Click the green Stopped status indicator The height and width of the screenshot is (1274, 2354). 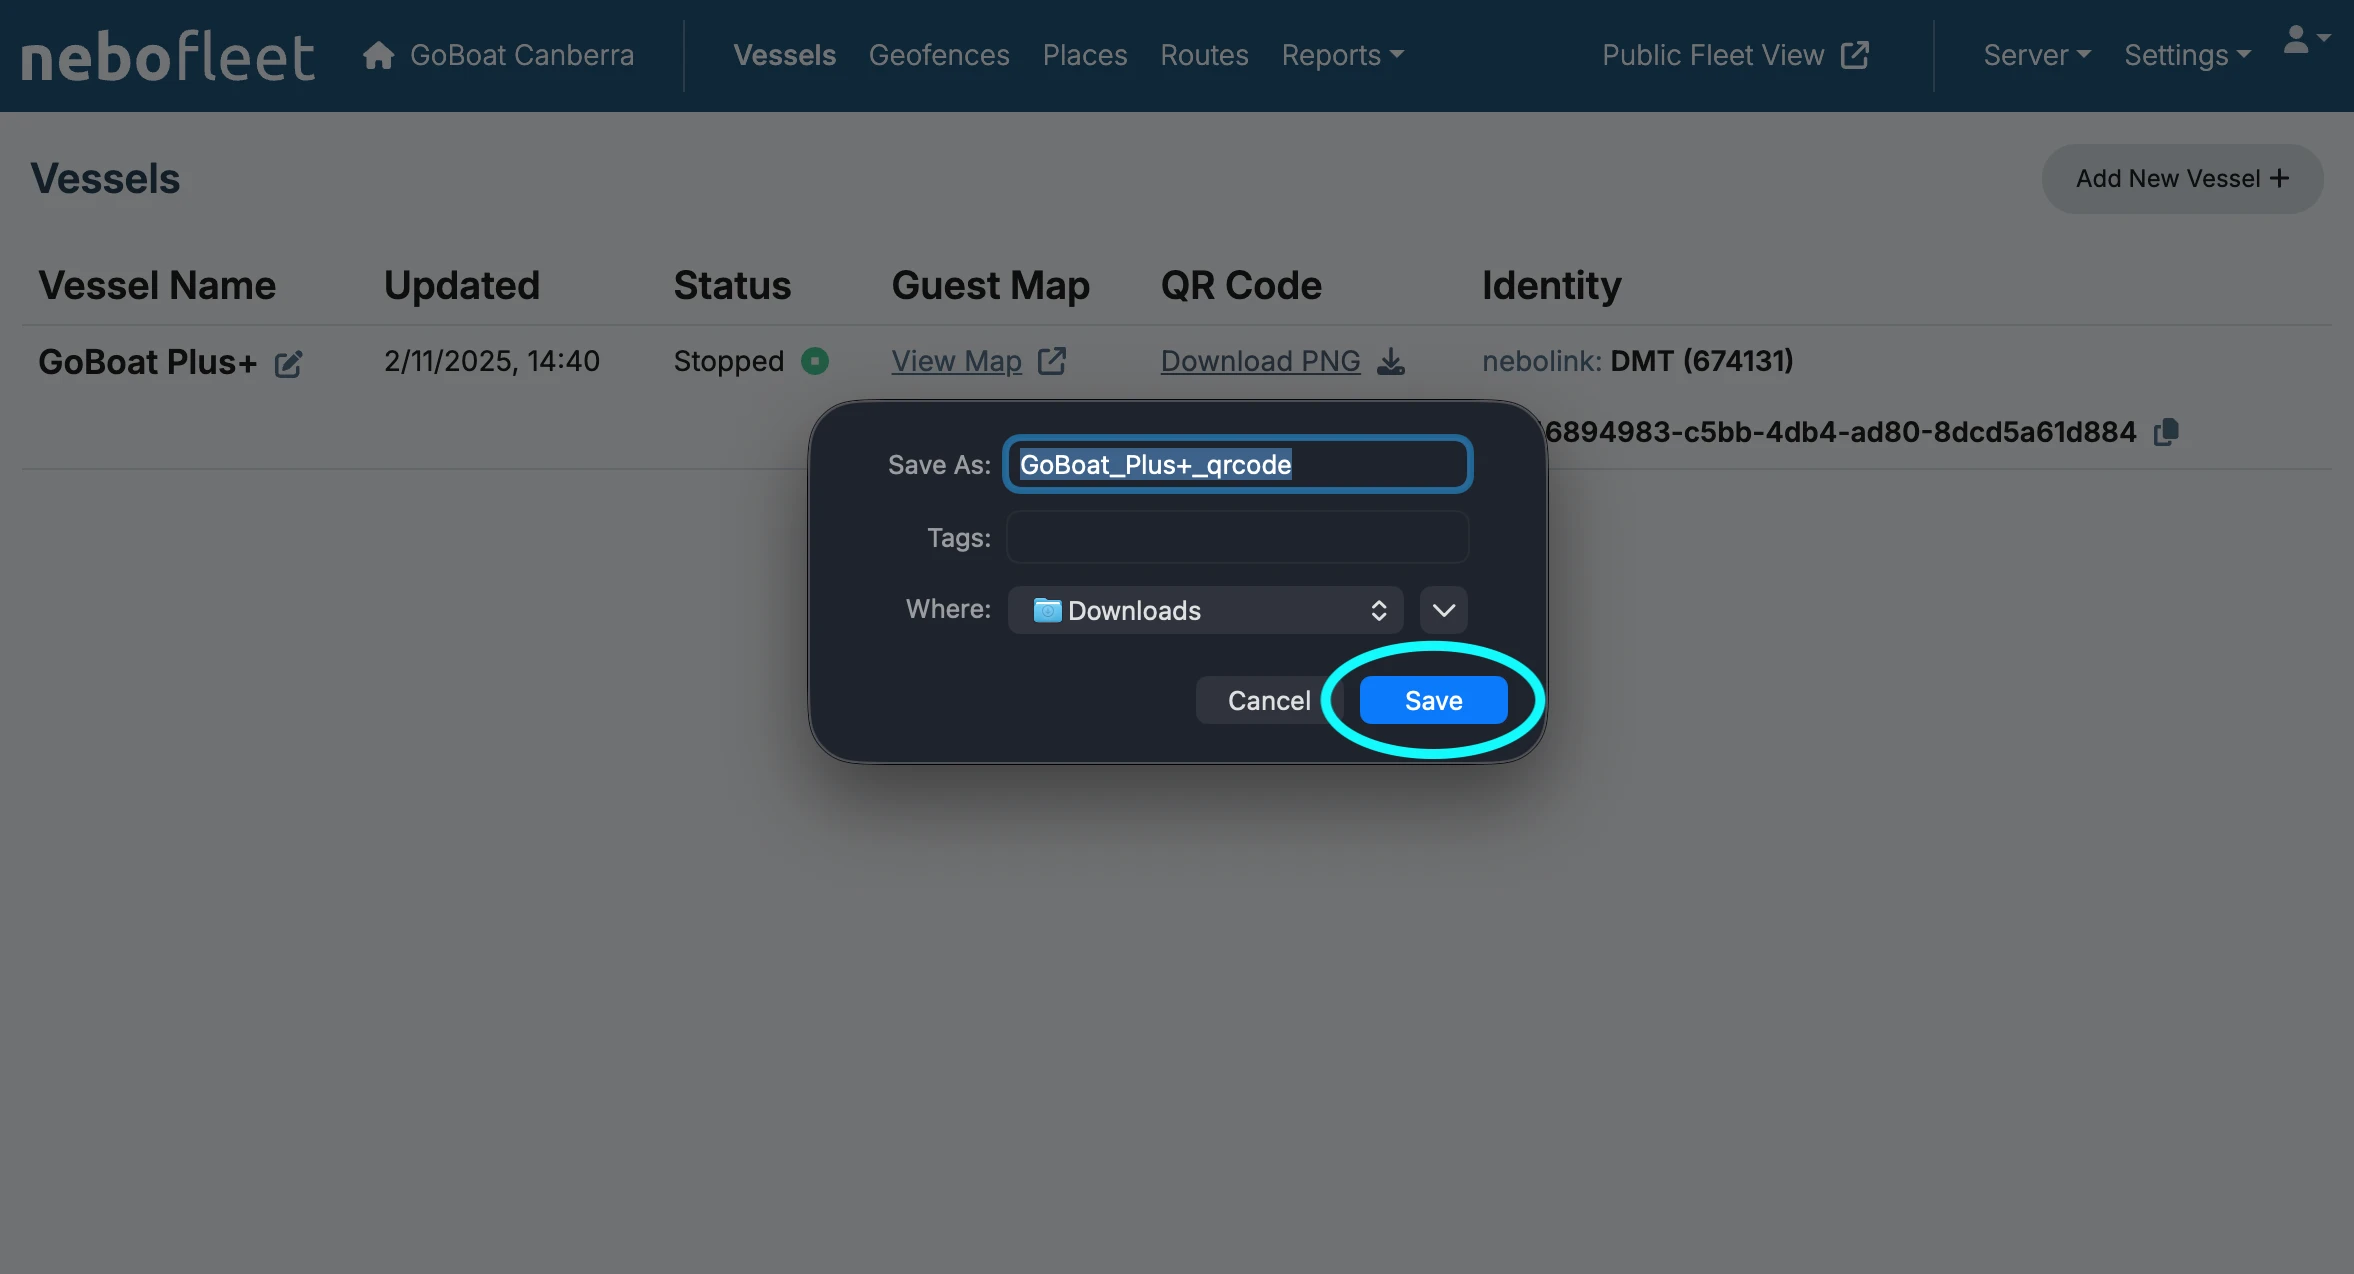[815, 361]
